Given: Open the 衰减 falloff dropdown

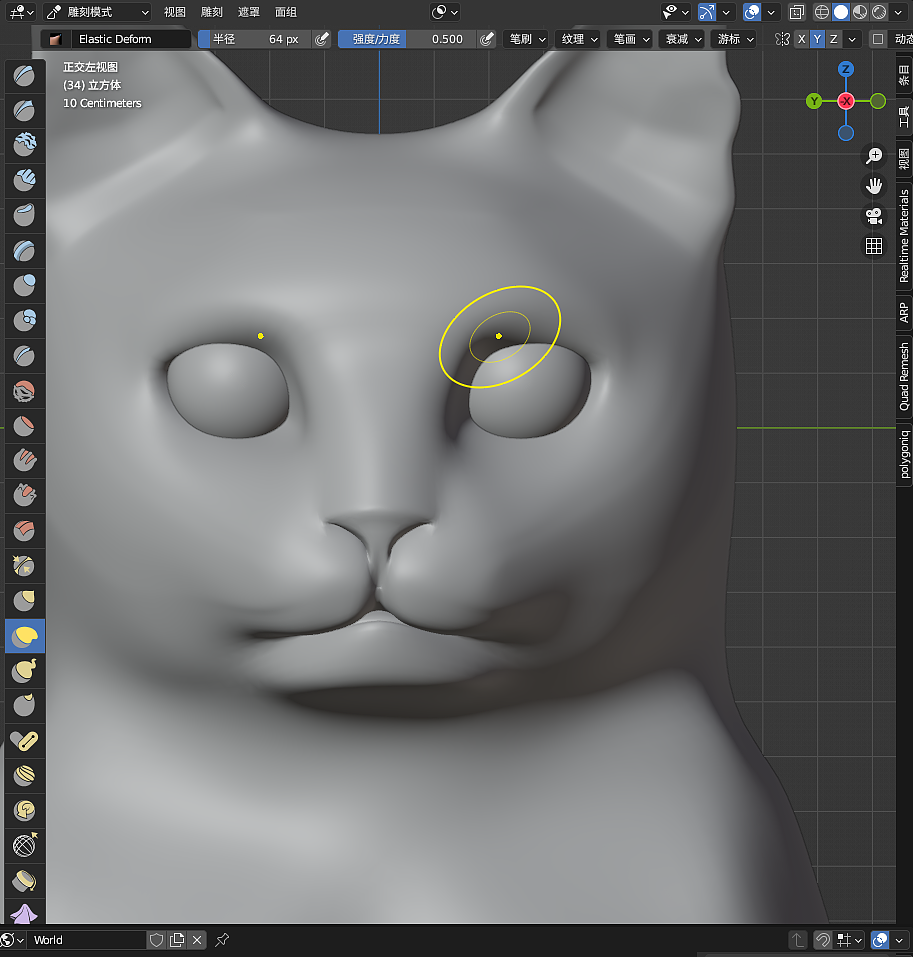Looking at the screenshot, I should (x=682, y=38).
